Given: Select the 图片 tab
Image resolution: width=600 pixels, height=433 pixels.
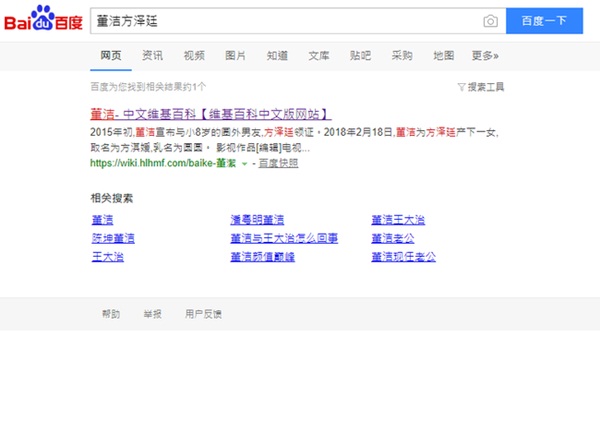Looking at the screenshot, I should click(236, 56).
